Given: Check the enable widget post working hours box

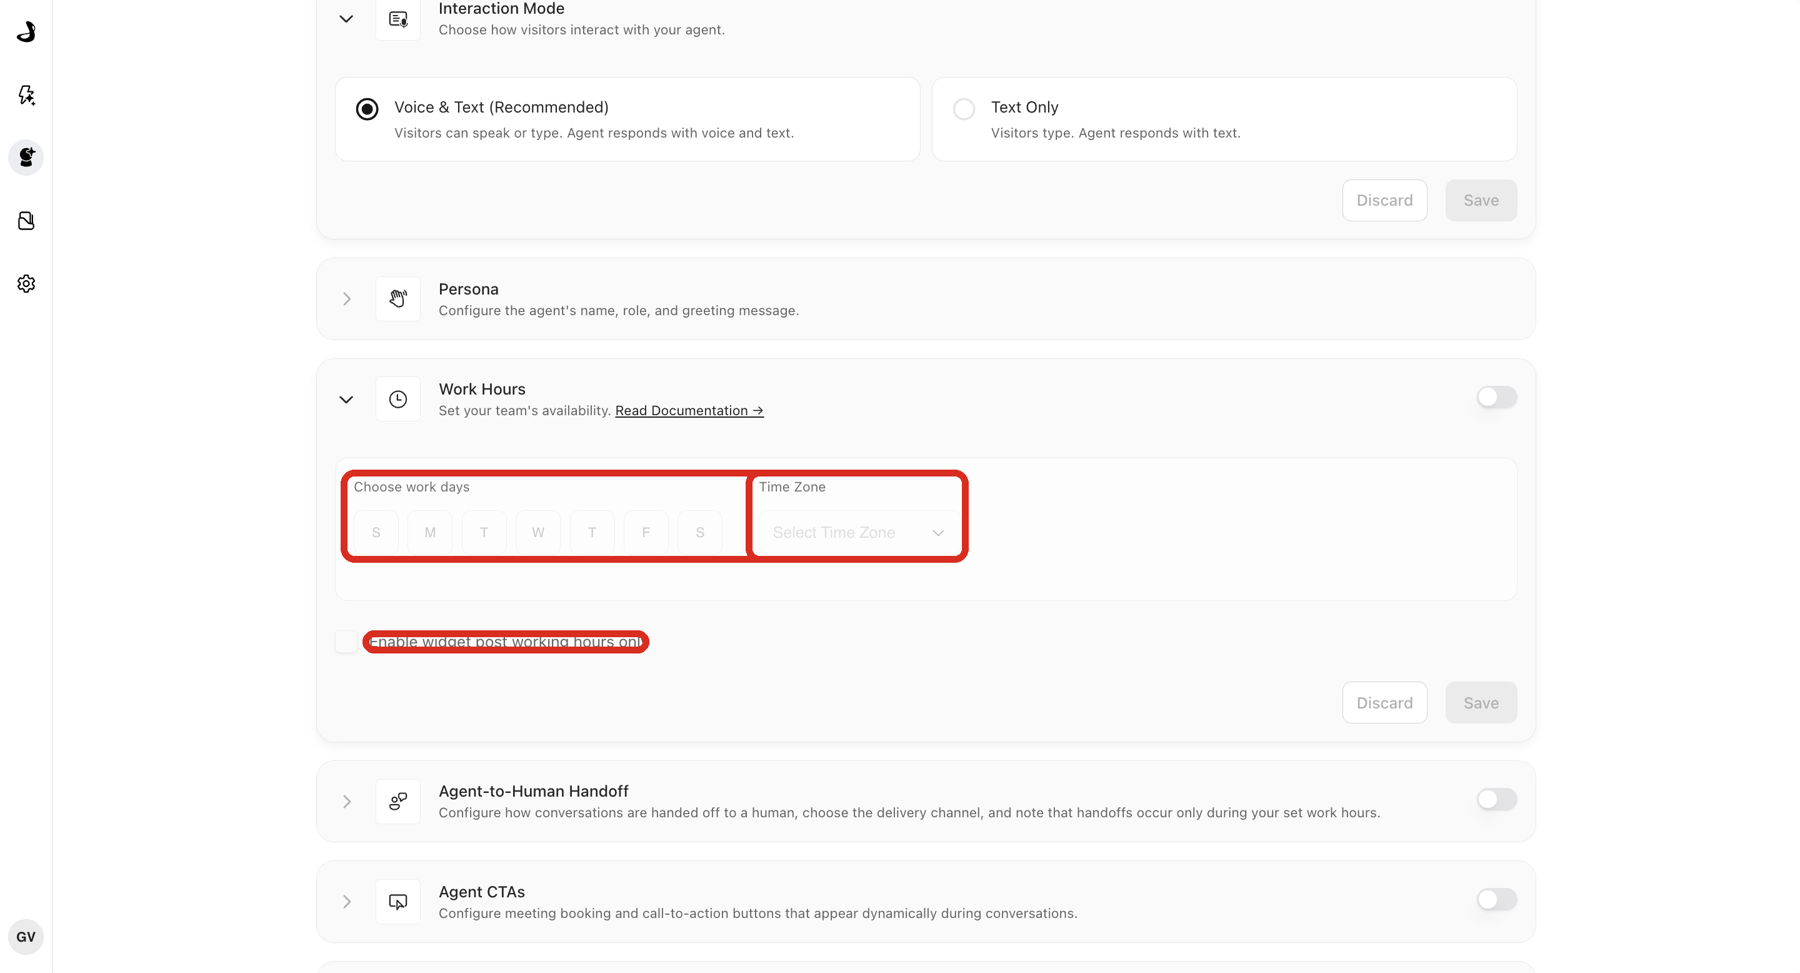Looking at the screenshot, I should point(346,642).
